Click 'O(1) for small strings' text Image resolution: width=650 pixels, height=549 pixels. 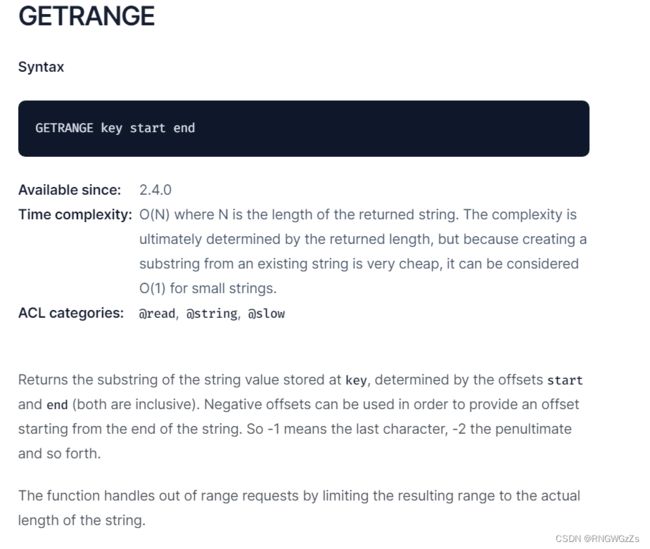click(x=207, y=288)
